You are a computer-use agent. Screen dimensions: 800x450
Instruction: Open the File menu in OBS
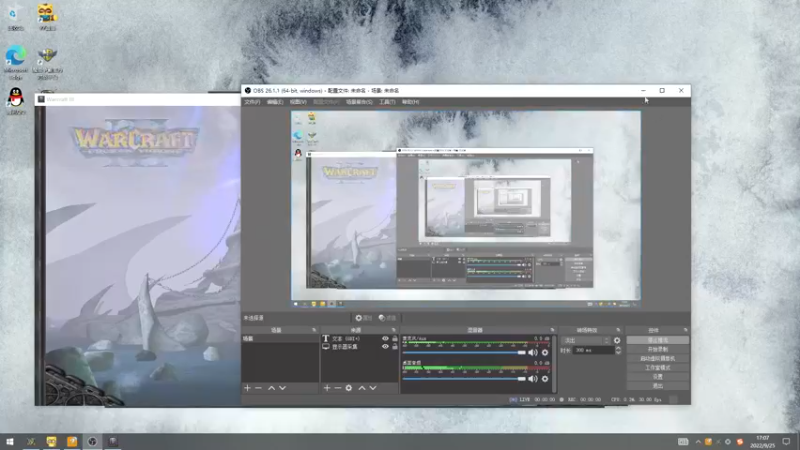252,102
